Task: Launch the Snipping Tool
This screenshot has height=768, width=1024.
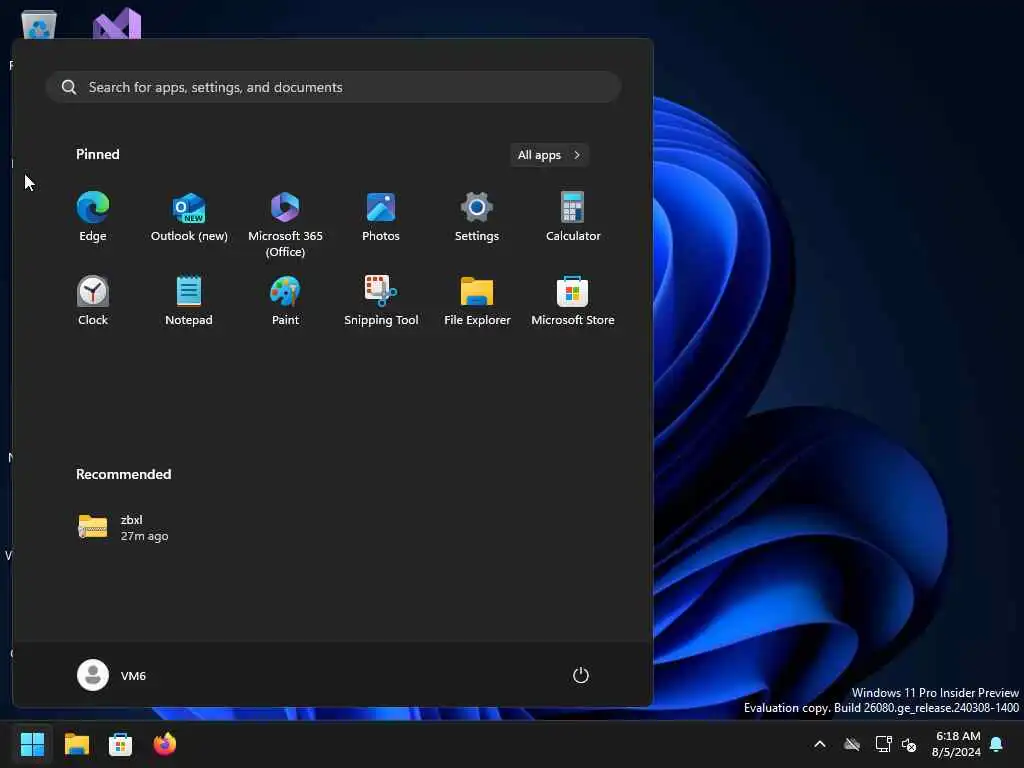Action: (381, 301)
